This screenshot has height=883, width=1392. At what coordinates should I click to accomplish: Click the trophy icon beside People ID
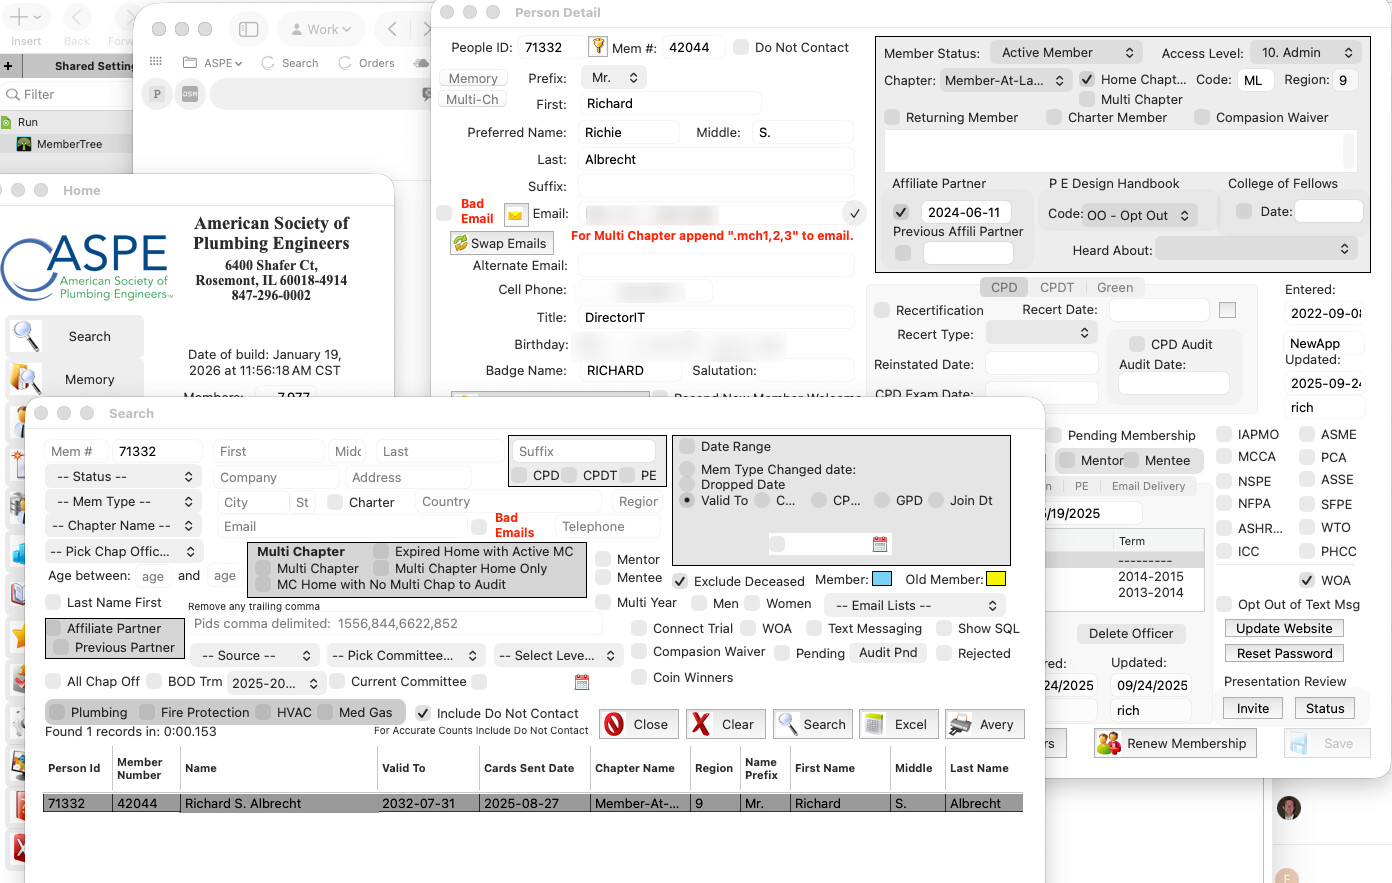pos(598,47)
